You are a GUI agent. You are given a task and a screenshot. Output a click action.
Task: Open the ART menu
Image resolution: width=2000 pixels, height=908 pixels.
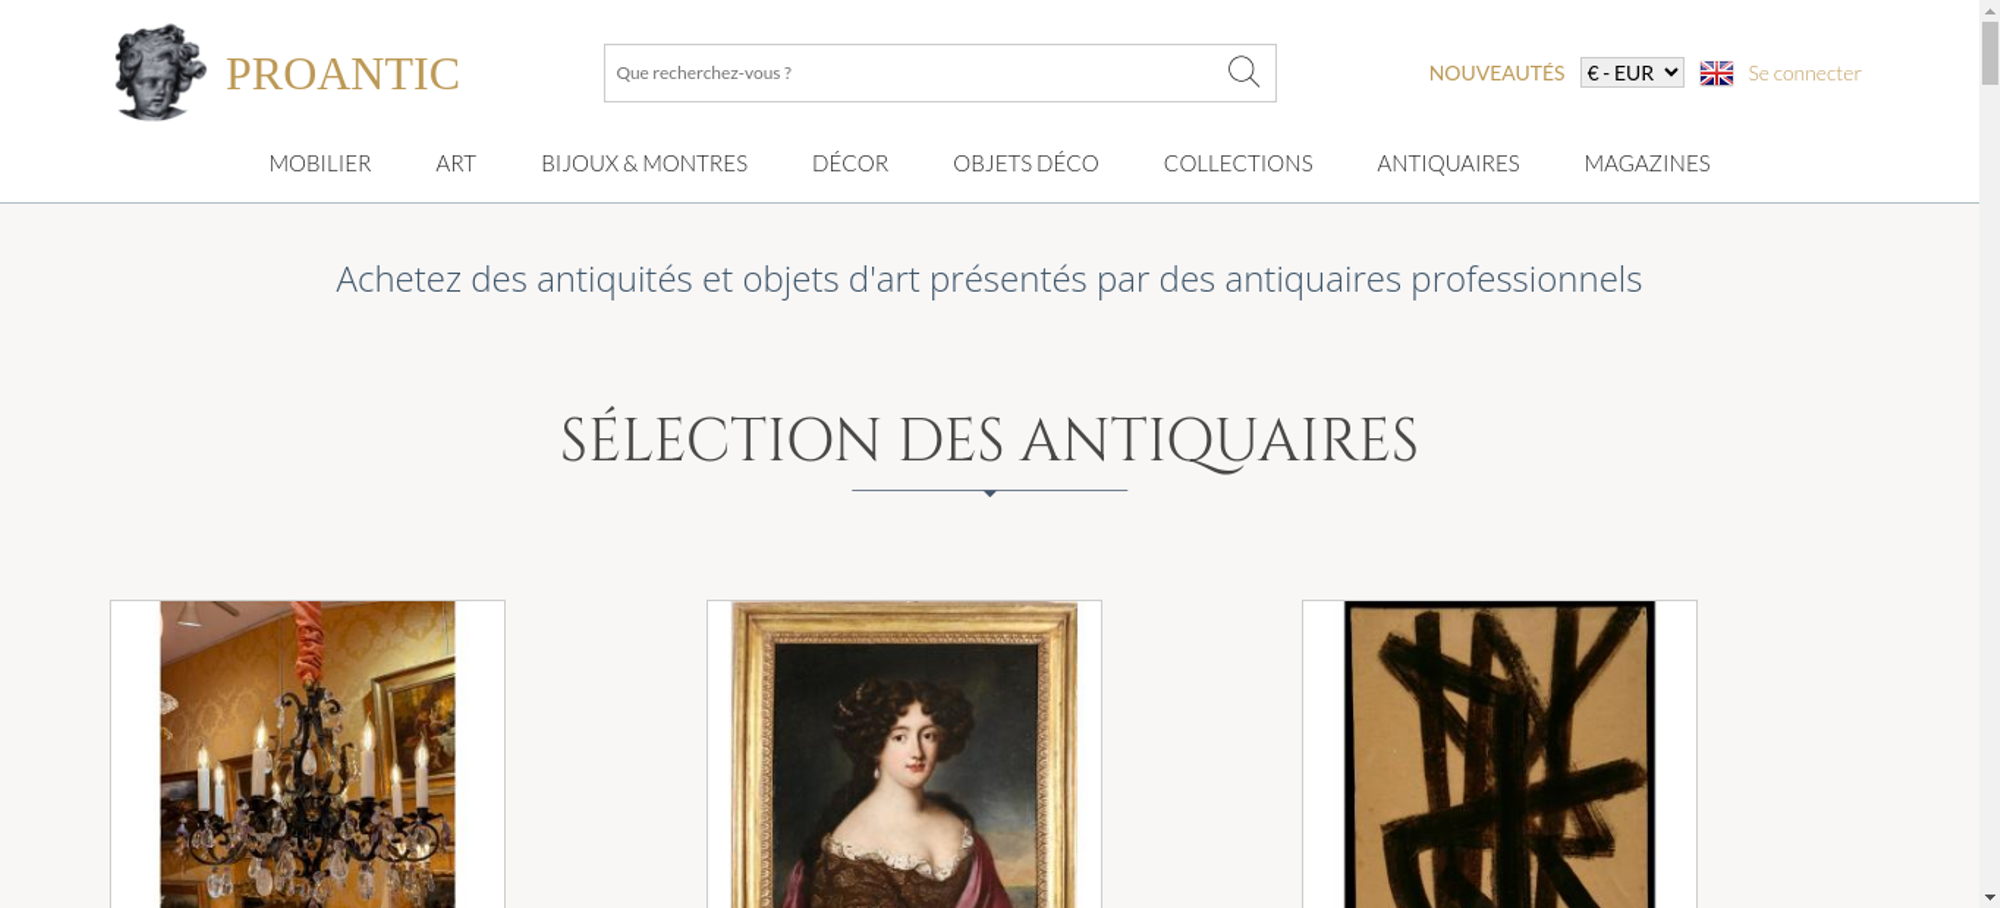tap(456, 163)
